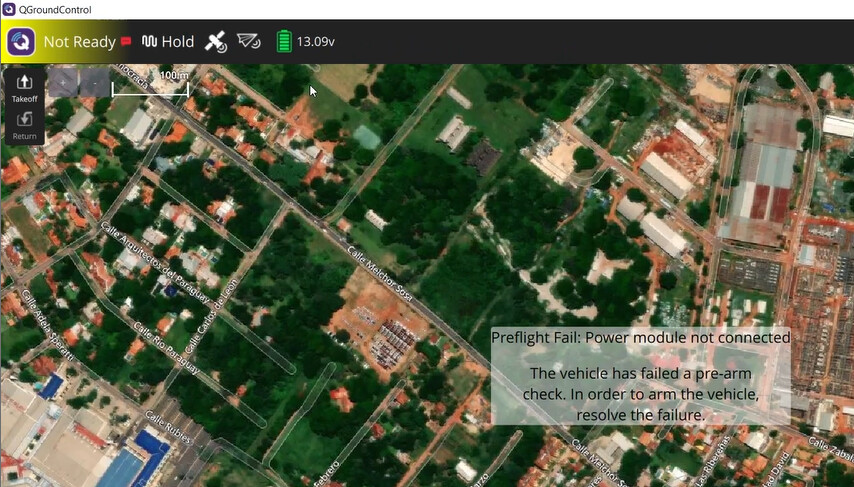Screen dimensions: 854x487
Task: Click the 13.09v battery voltage reading
Action: (315, 42)
